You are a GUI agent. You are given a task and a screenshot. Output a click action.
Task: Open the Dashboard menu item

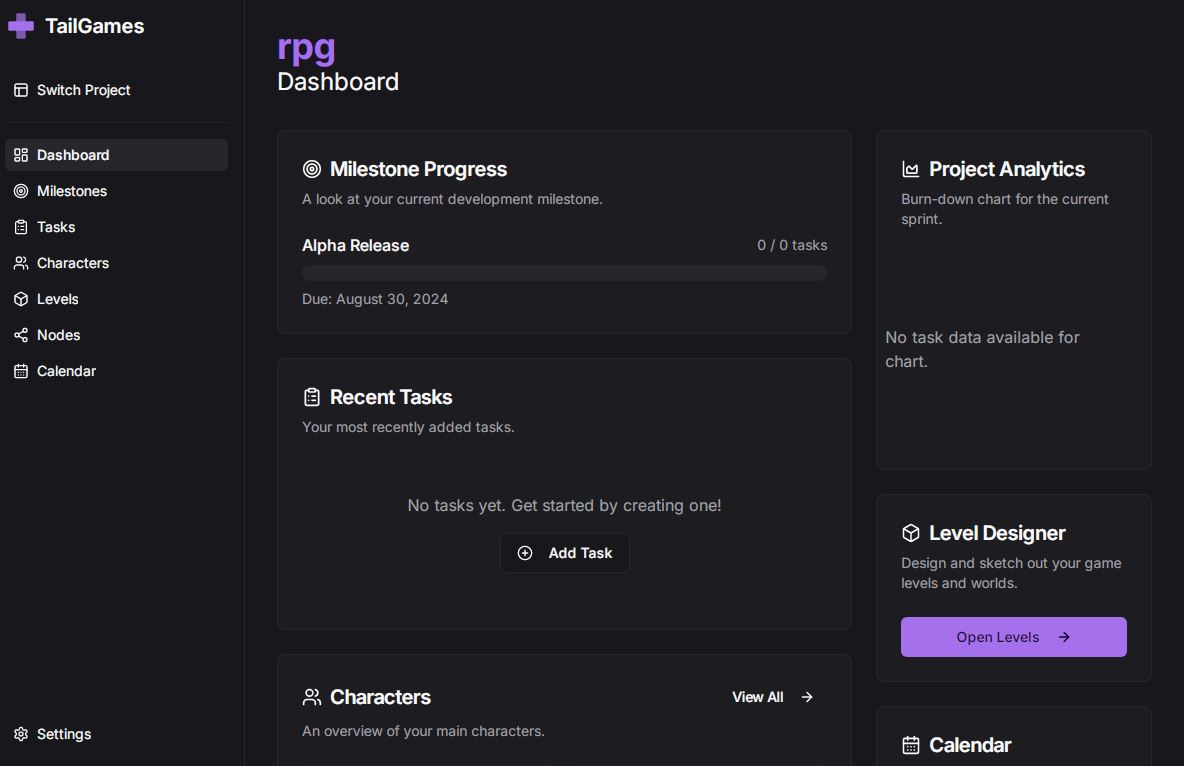pyautogui.click(x=73, y=155)
